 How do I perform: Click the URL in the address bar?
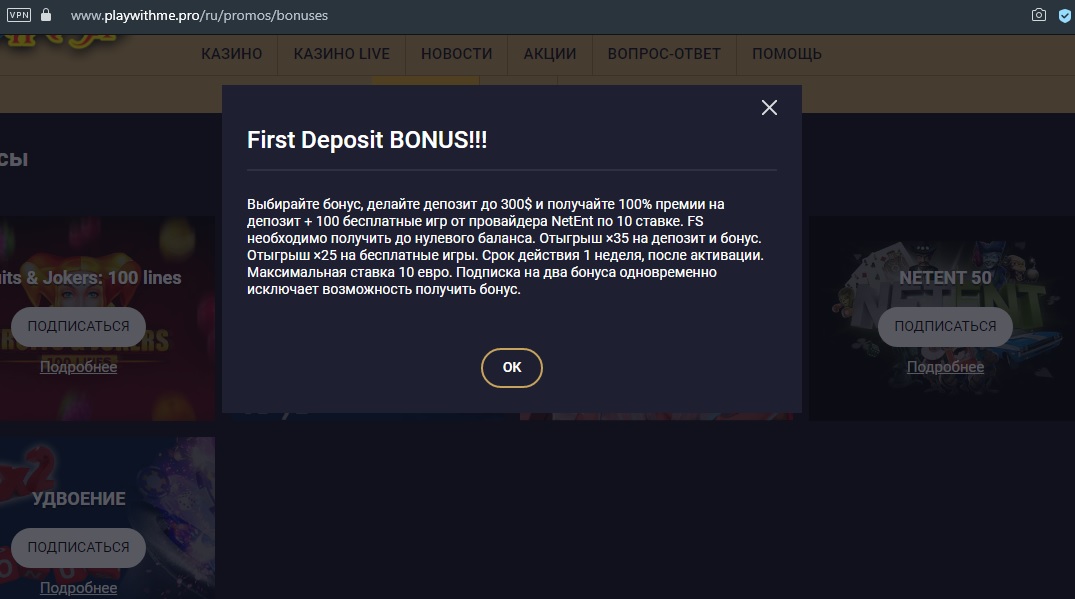199,15
